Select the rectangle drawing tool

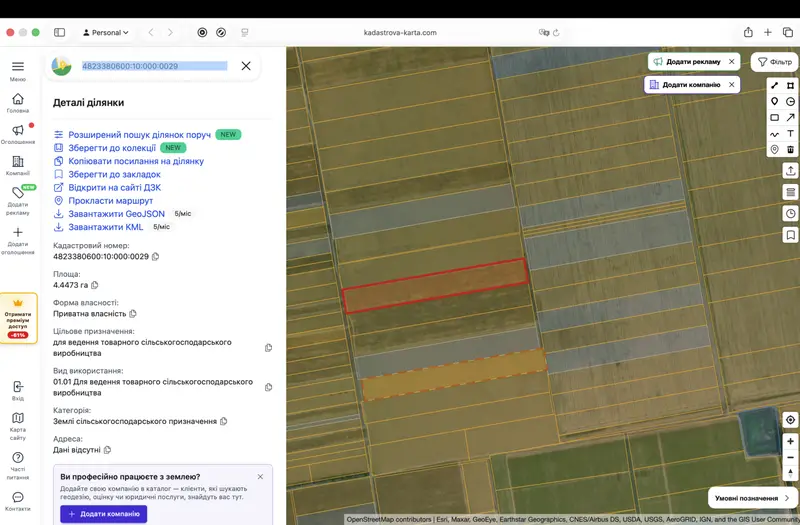774,117
